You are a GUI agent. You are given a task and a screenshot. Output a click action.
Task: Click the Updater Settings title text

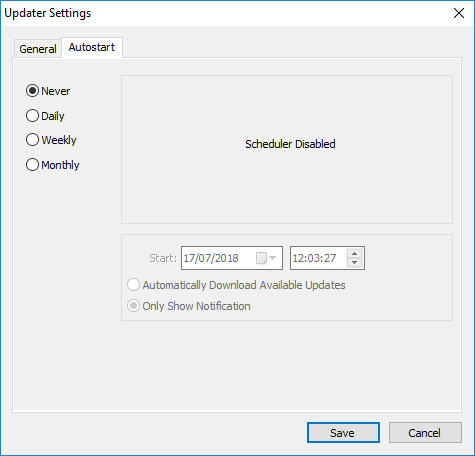(48, 13)
